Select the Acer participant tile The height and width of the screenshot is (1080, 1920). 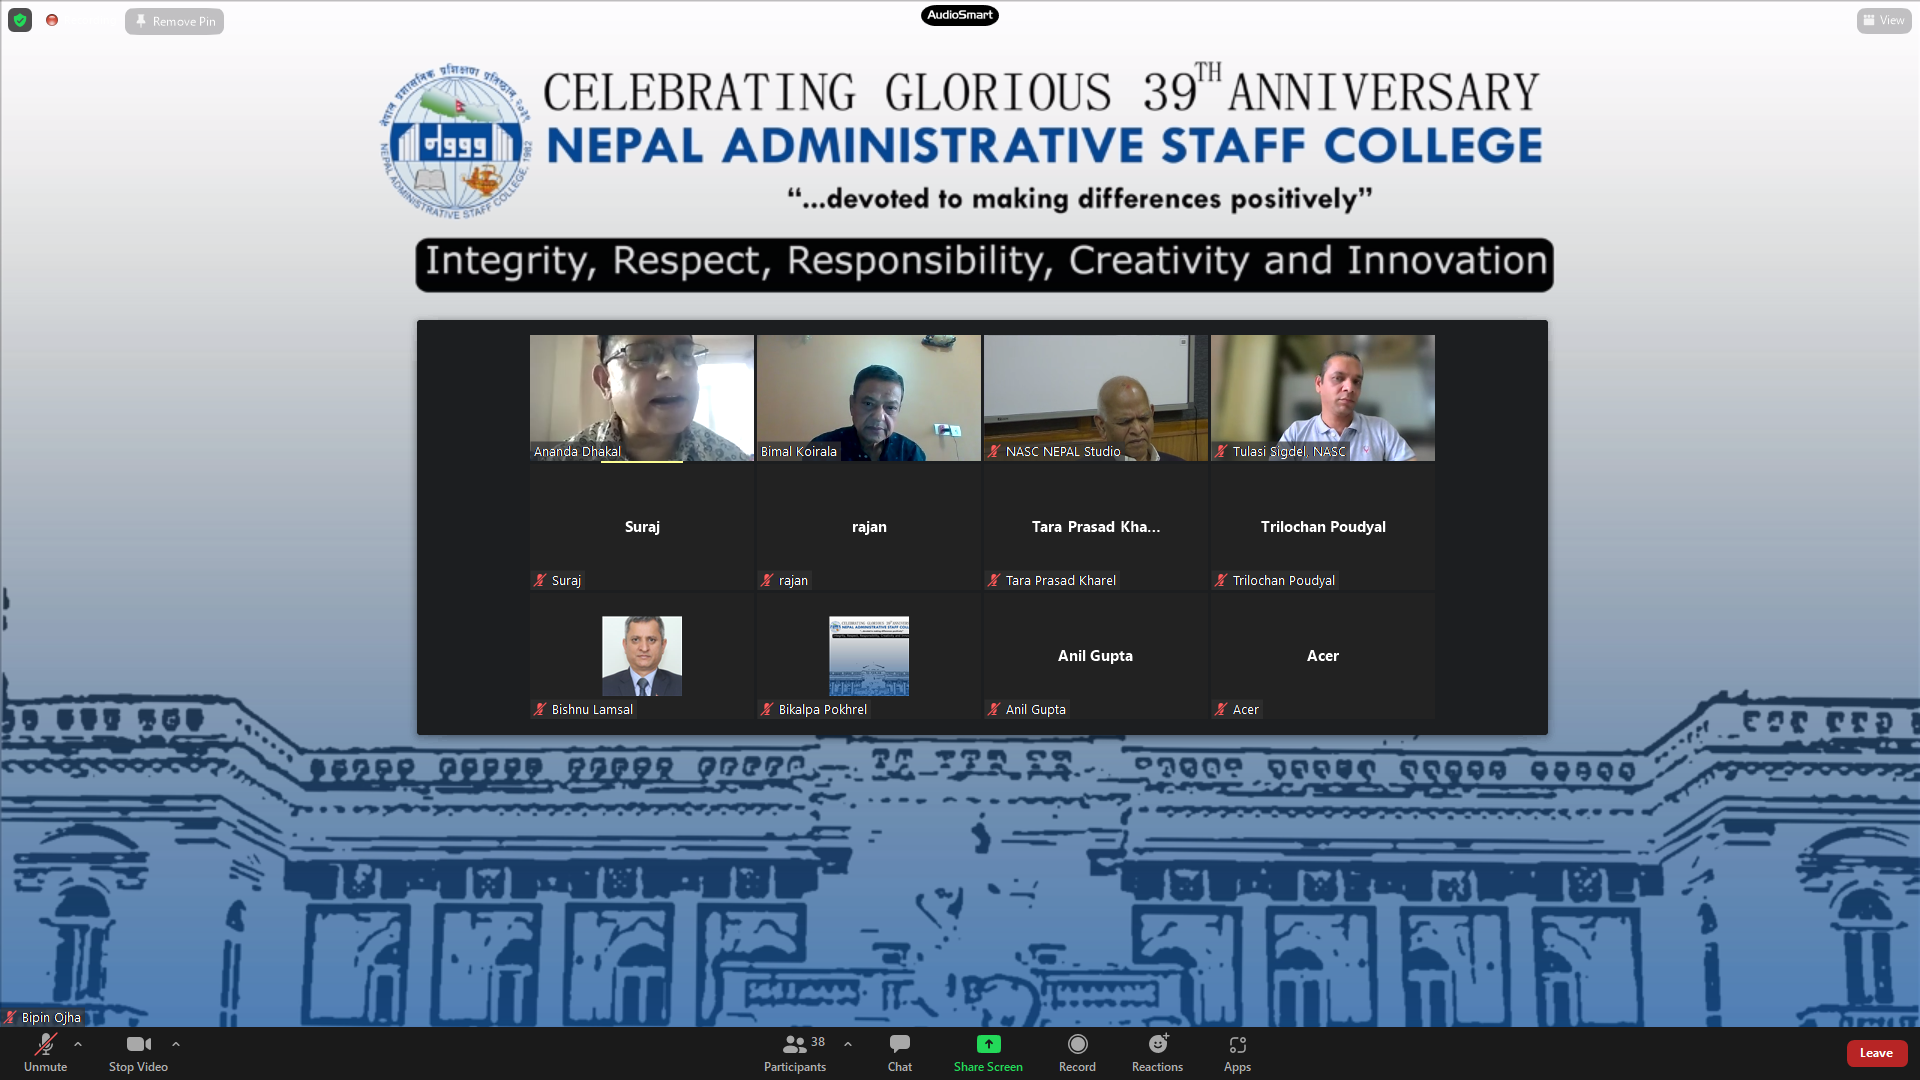point(1323,656)
